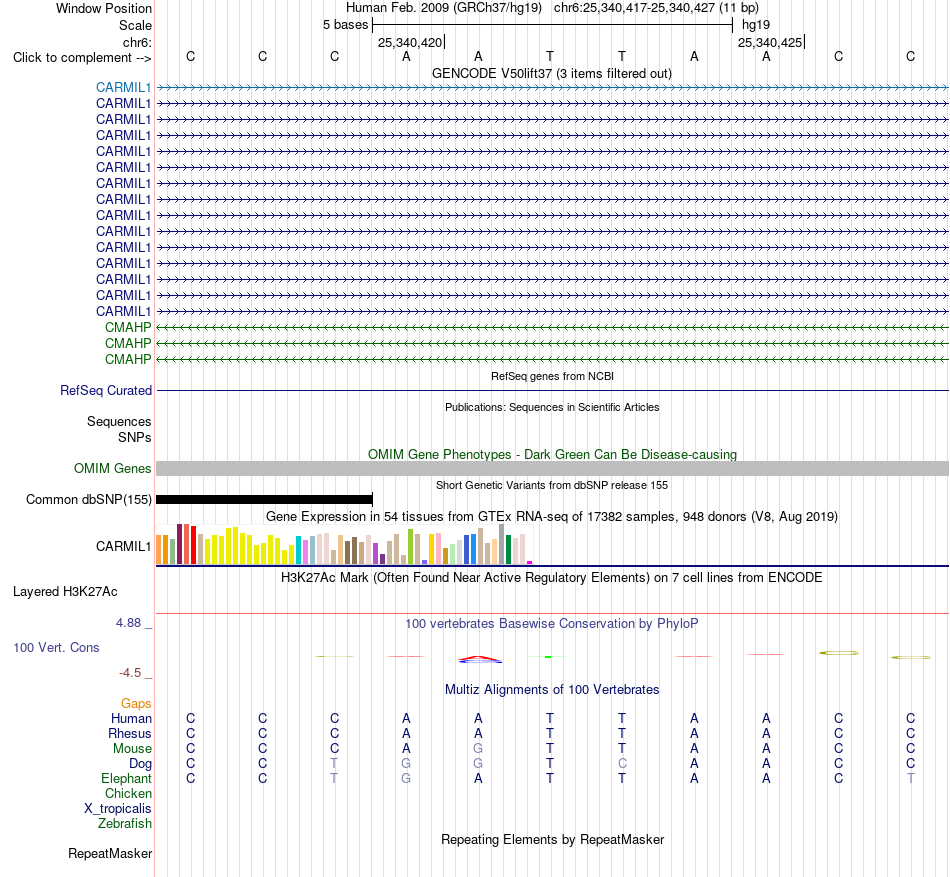
Task: Click the red-and-blue PhyloP conservation peak
Action: pos(480,660)
